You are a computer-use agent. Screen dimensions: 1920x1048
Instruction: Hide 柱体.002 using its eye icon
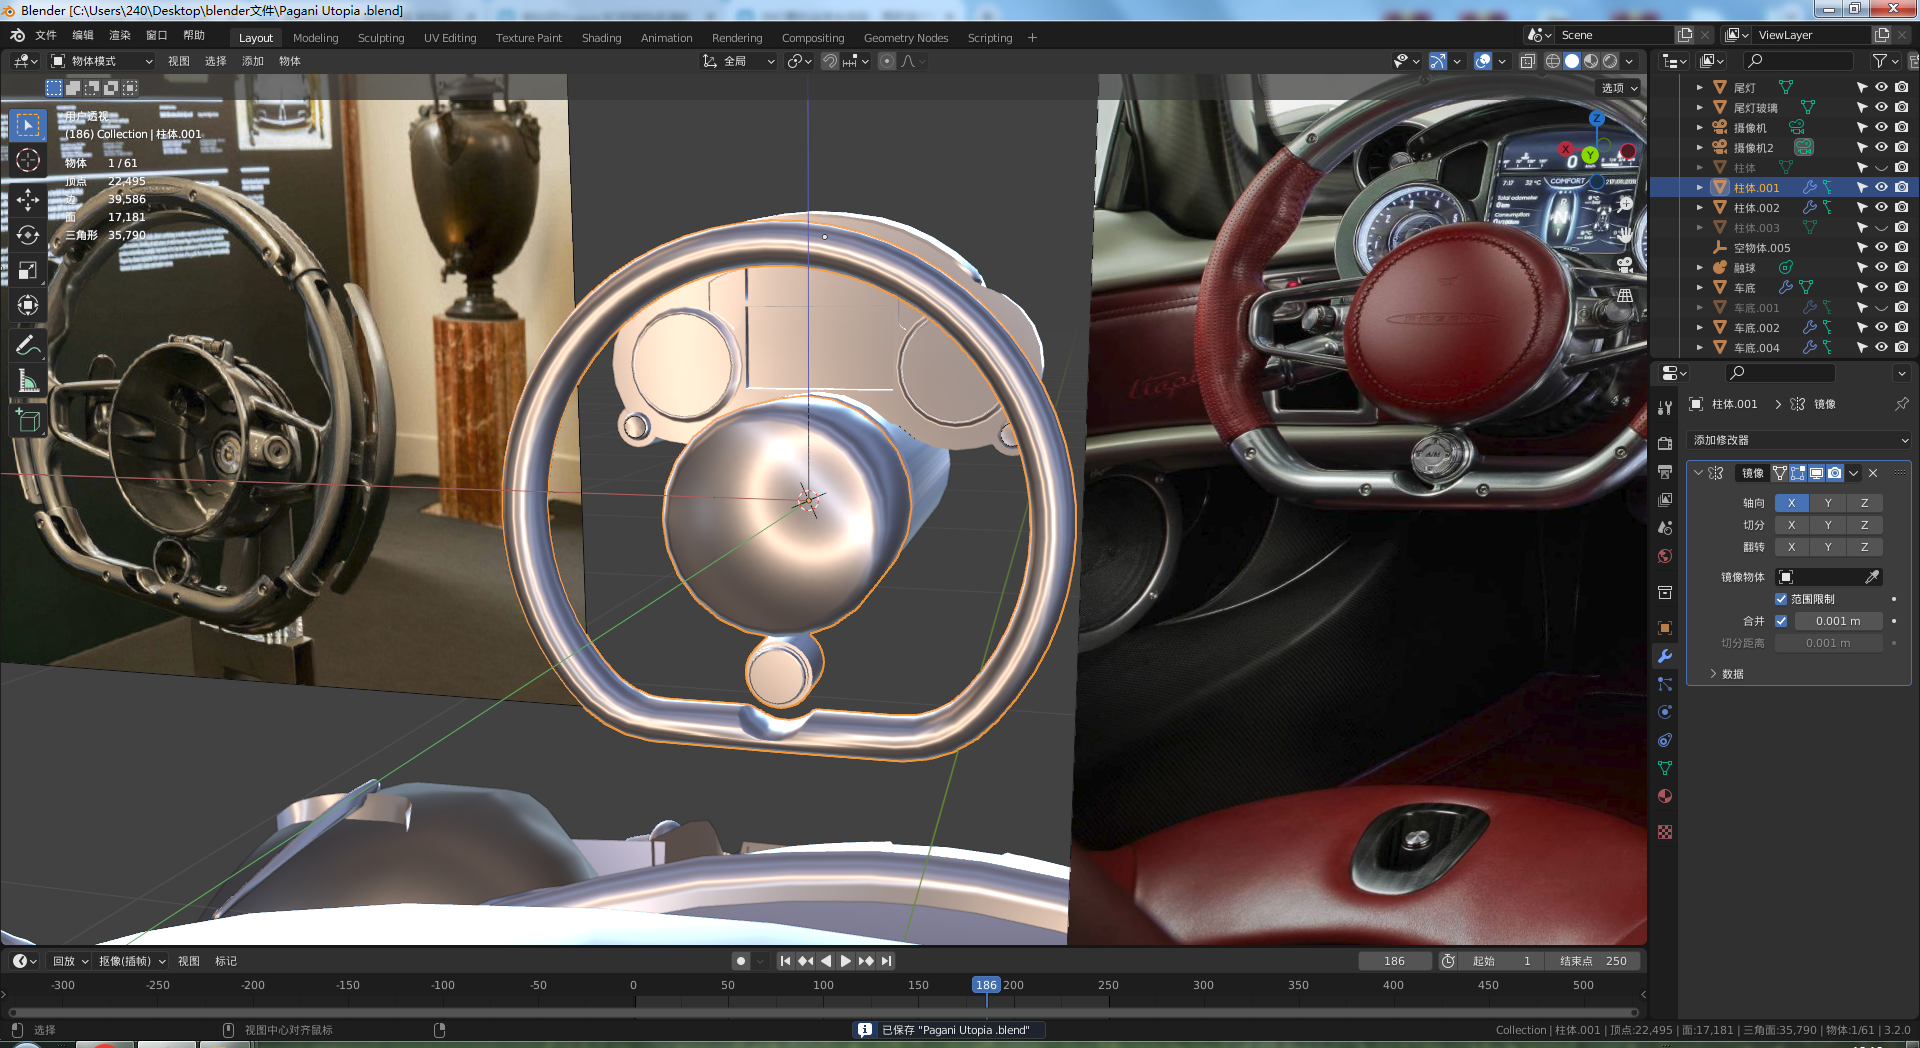(x=1881, y=207)
